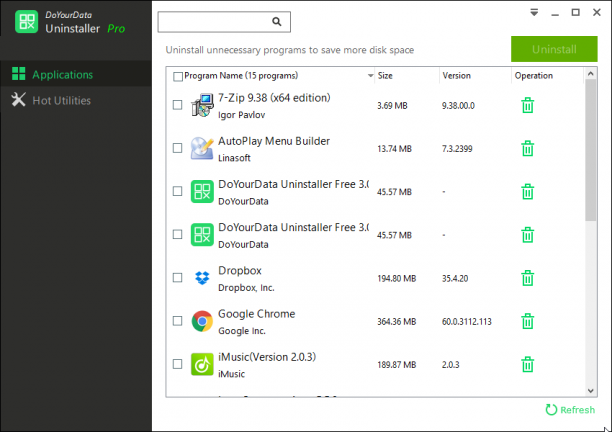Check the 7-Zip 9.38 checkbox
Viewport: 612px width, 432px height.
178,105
